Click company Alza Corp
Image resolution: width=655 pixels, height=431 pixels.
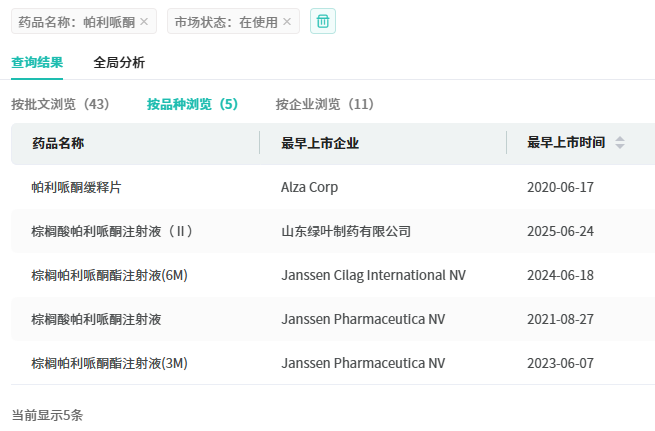click(x=310, y=187)
